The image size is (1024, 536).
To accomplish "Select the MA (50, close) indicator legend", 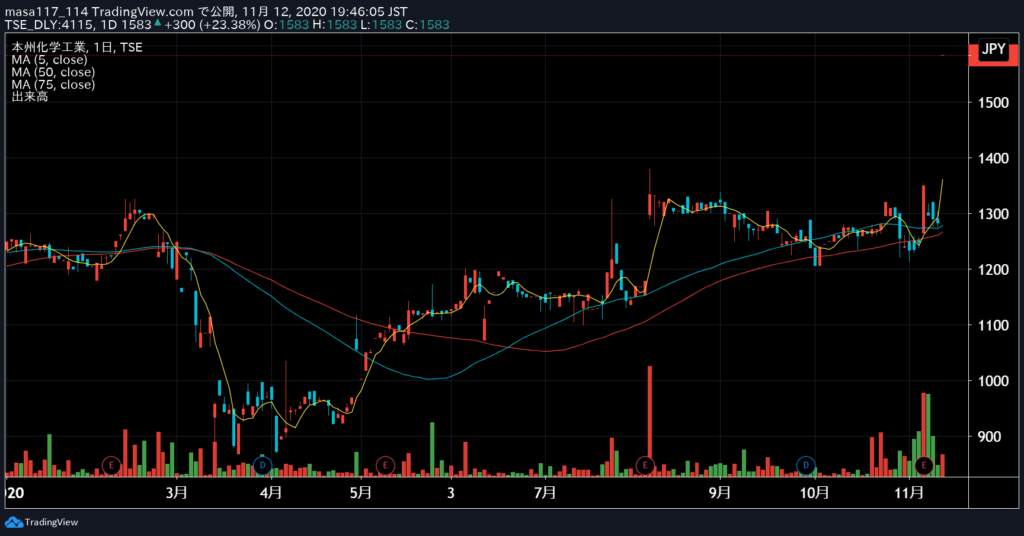I will point(53,72).
